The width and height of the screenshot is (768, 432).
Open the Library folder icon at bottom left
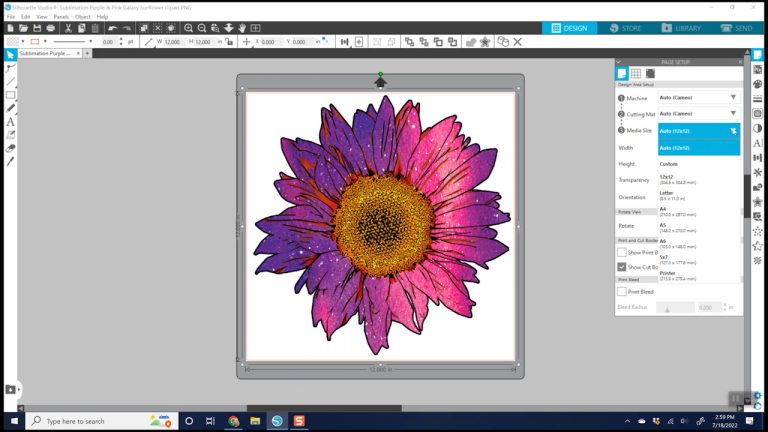pyautogui.click(x=10, y=390)
